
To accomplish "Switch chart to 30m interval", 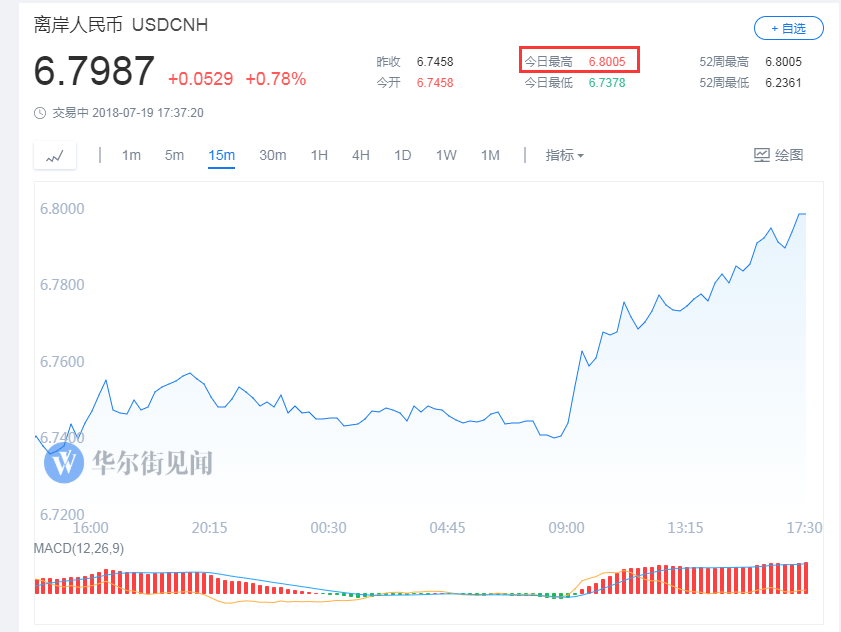I will 272,155.
